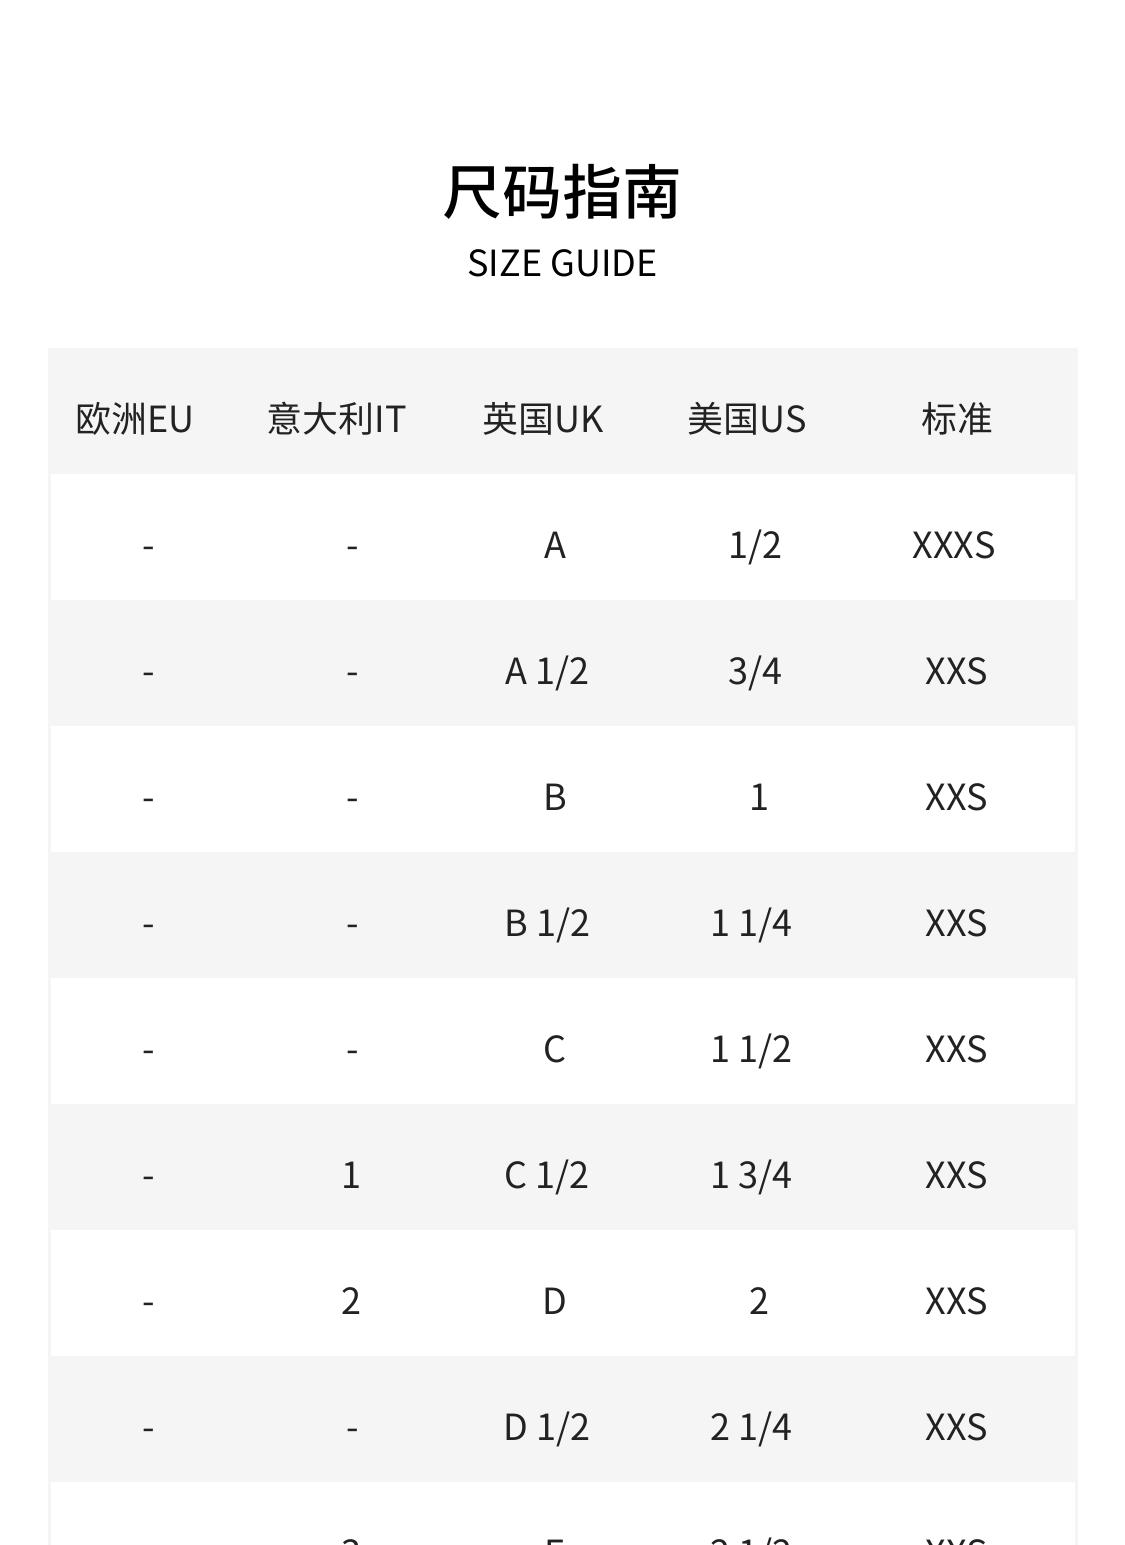Select the SIZE GUIDE subtitle text

click(562, 263)
